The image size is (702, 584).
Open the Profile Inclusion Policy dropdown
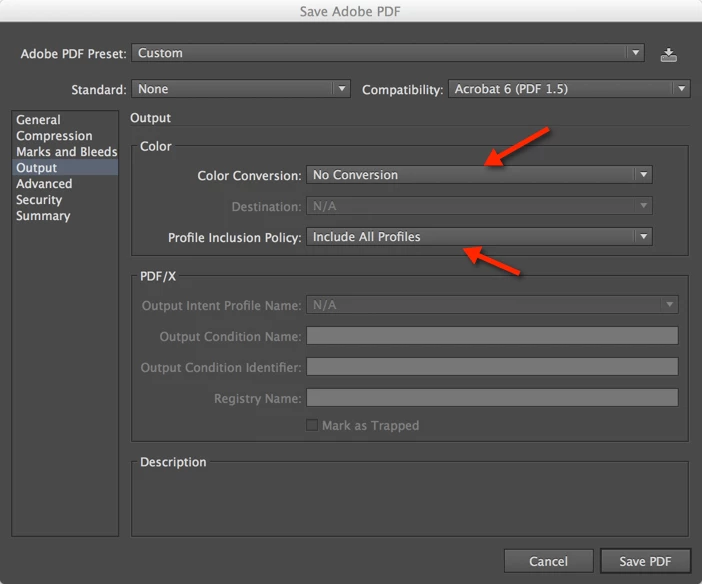coord(479,236)
